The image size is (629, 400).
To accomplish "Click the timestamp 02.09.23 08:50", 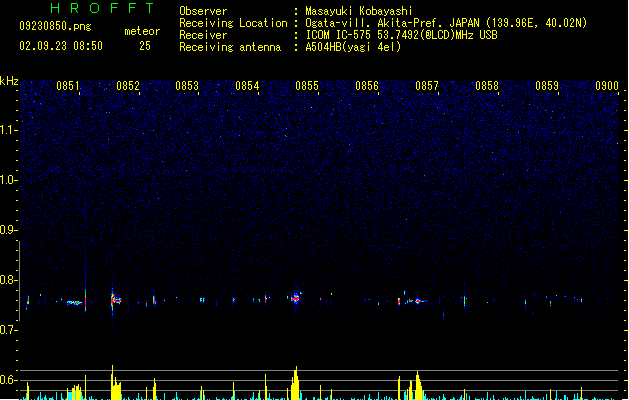I will [61, 46].
